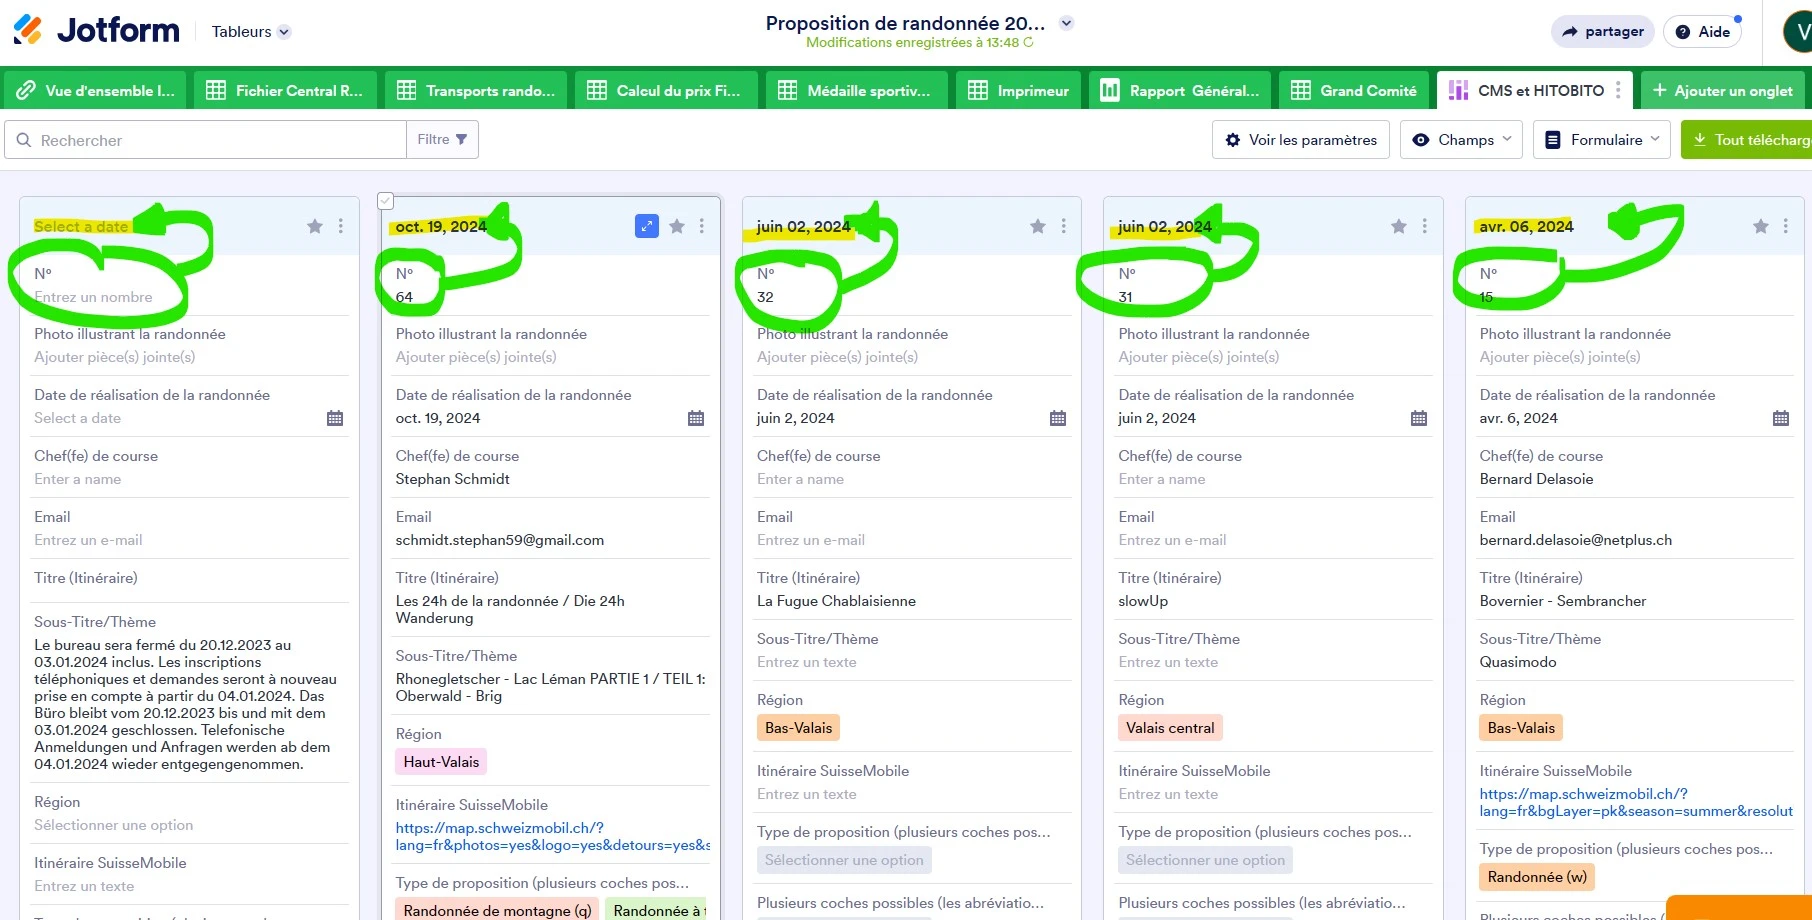
Task: Tick the checkbox on oct. 19 card
Action: click(x=386, y=201)
